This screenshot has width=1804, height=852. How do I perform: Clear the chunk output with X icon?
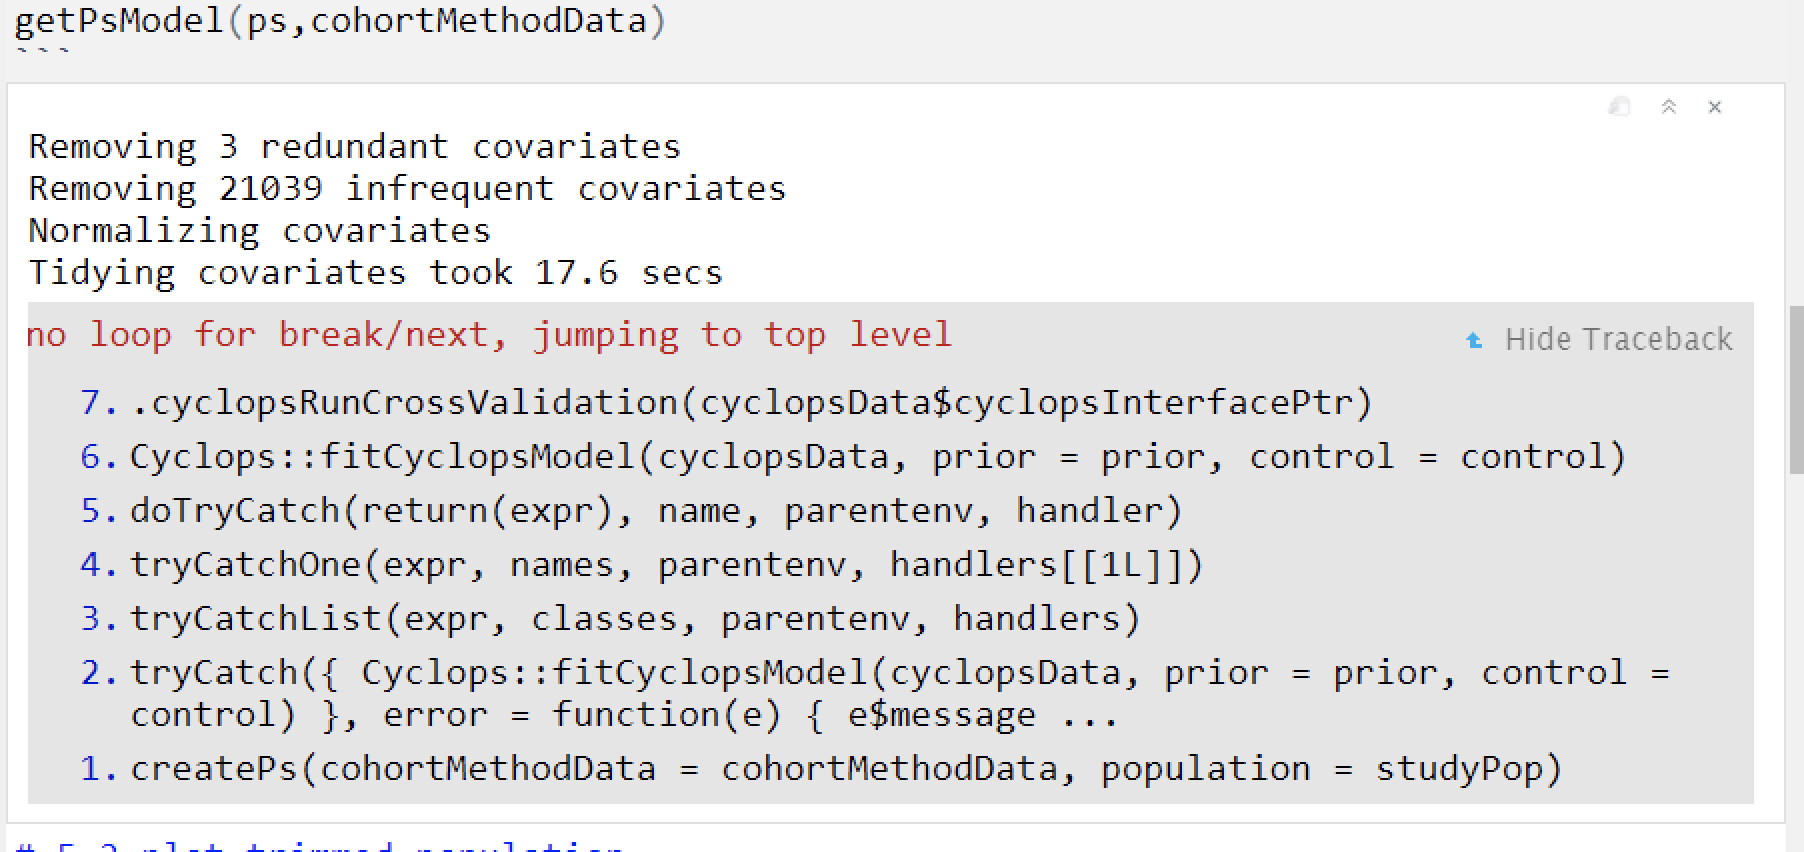coord(1715,107)
